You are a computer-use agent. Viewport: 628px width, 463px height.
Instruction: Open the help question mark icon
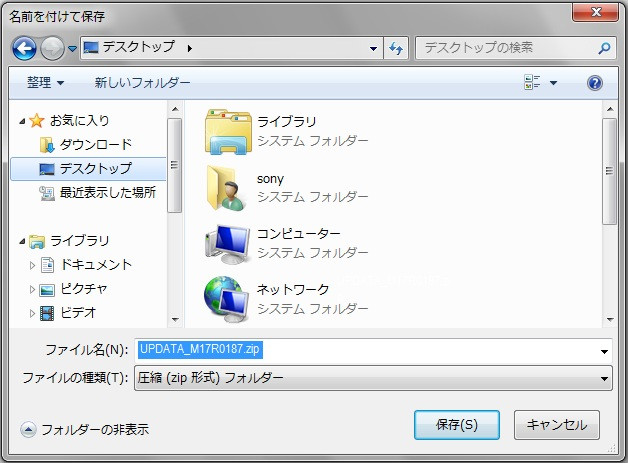pyautogui.click(x=594, y=82)
